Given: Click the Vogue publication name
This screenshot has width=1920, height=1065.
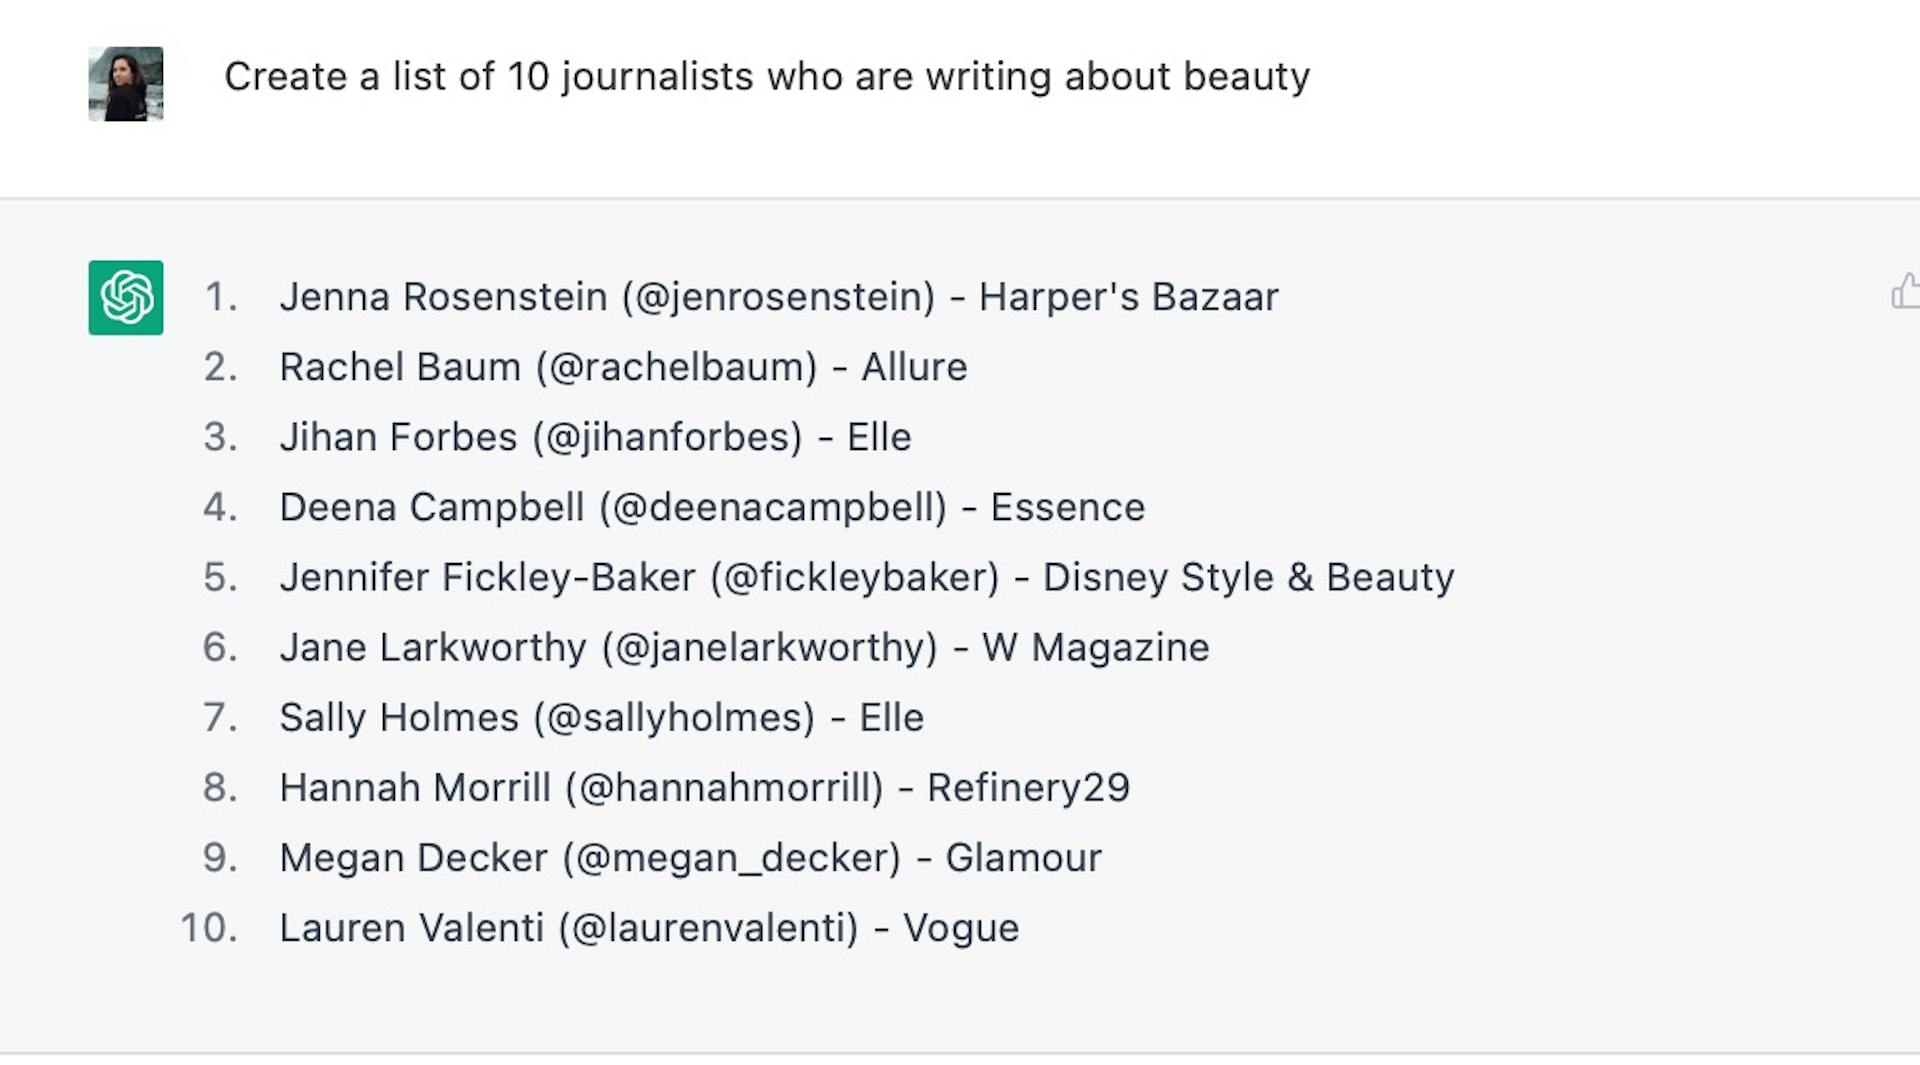Looking at the screenshot, I should 961,927.
